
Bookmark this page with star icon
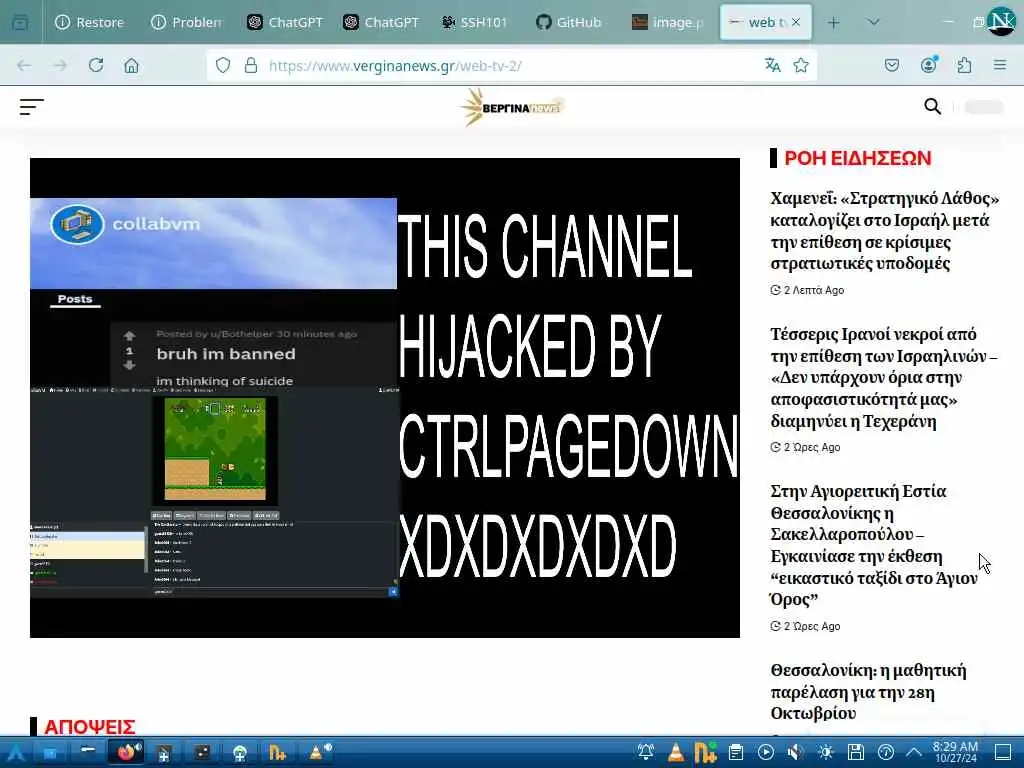click(801, 65)
